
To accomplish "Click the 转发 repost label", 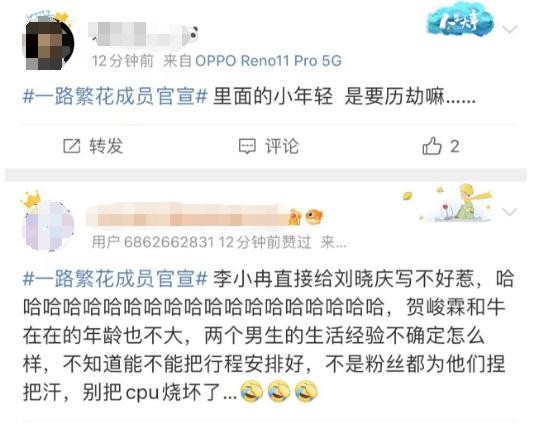I will (x=106, y=146).
